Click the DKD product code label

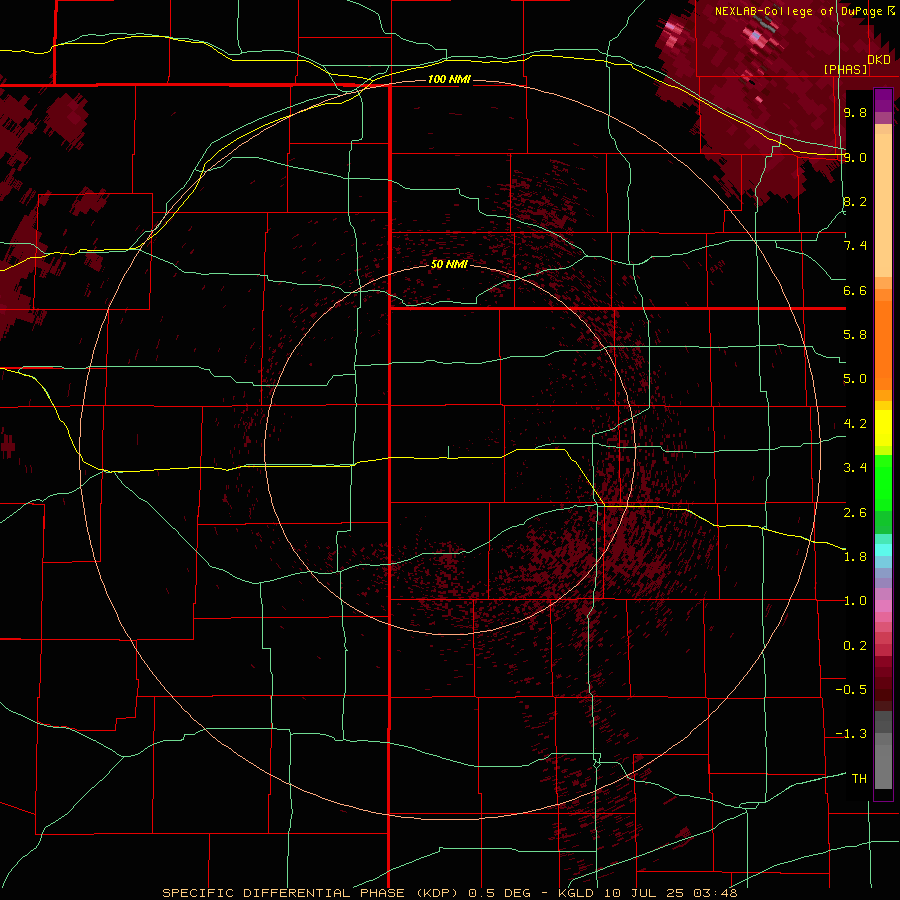point(879,60)
